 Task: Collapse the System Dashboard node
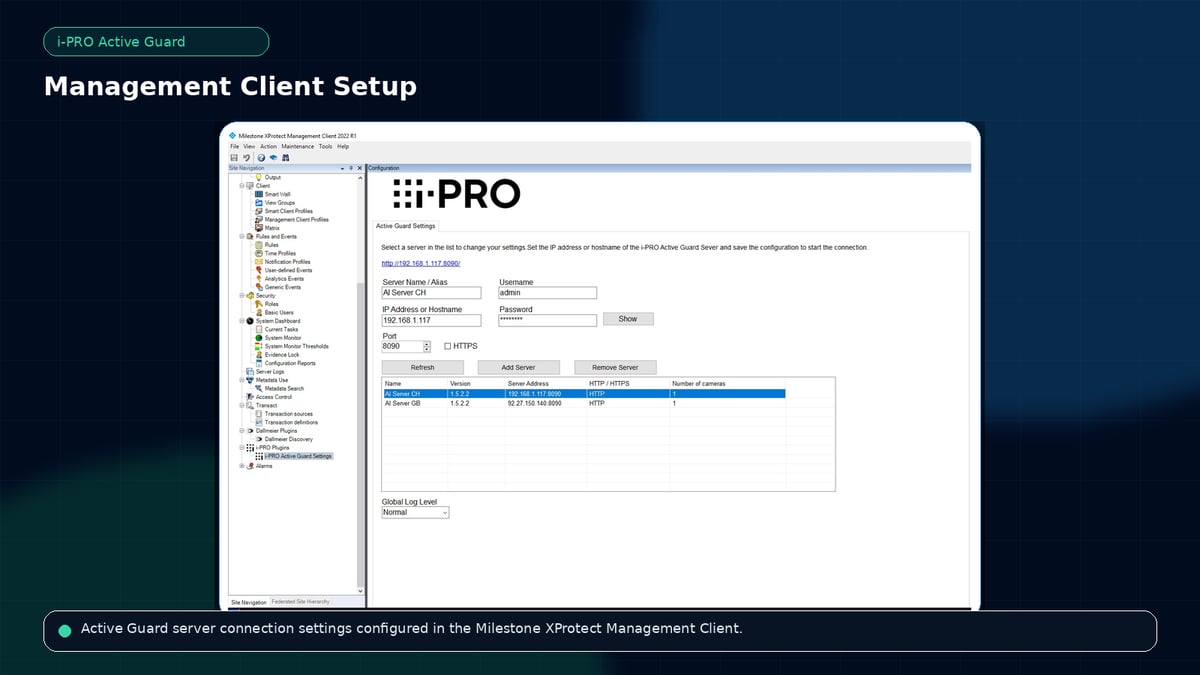(242, 321)
